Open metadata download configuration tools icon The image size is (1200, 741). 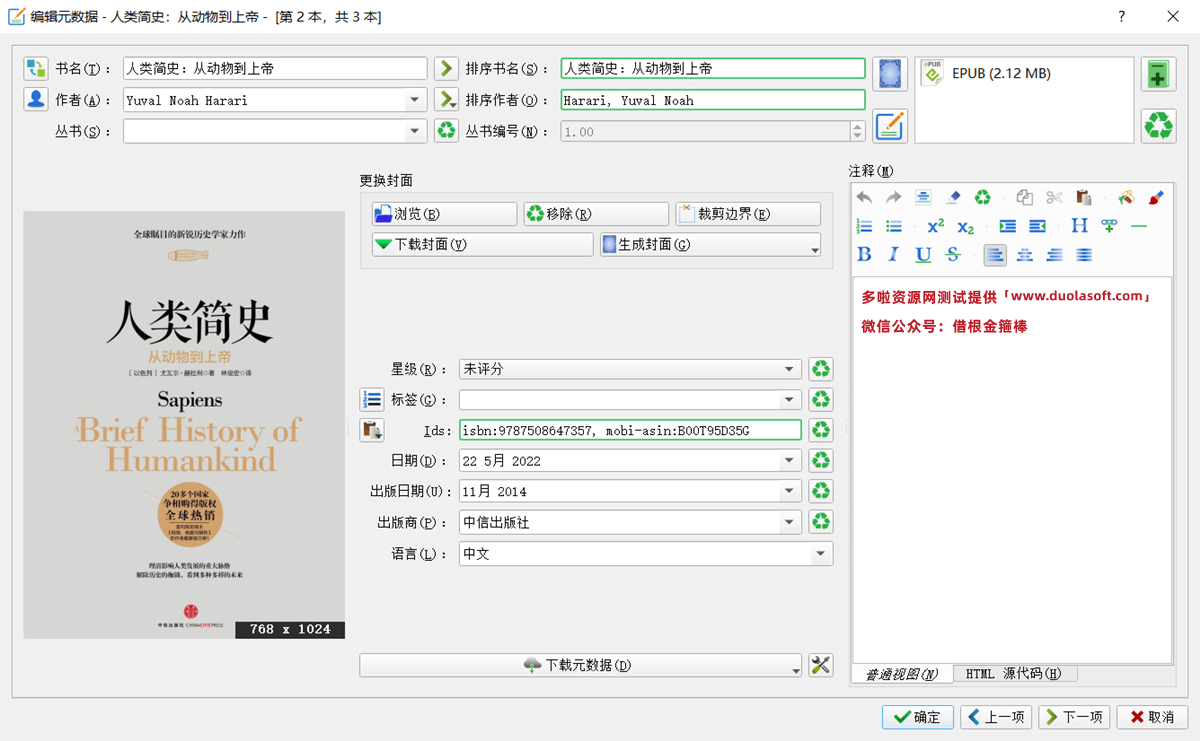[821, 665]
